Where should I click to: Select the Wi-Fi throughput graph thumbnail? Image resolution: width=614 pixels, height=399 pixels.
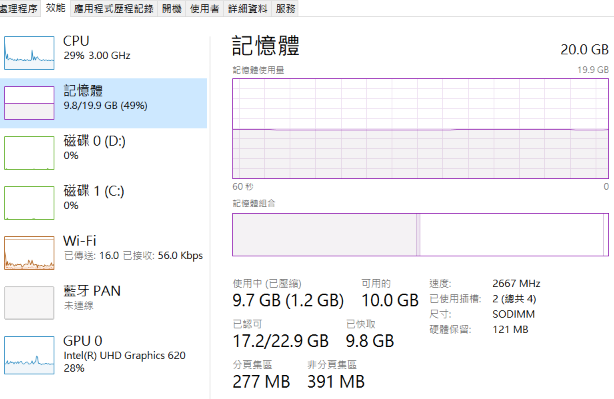[29, 253]
